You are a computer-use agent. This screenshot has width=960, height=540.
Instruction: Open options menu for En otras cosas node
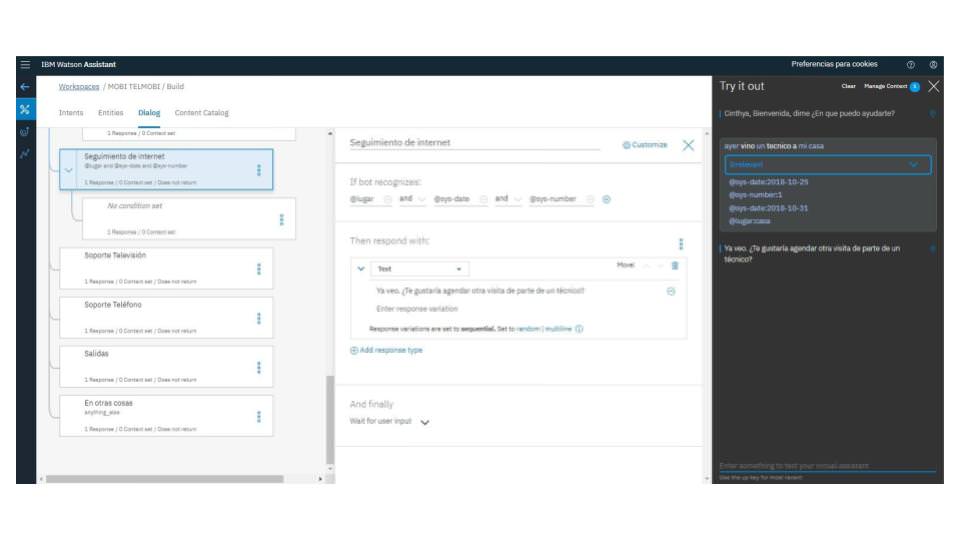click(x=259, y=417)
